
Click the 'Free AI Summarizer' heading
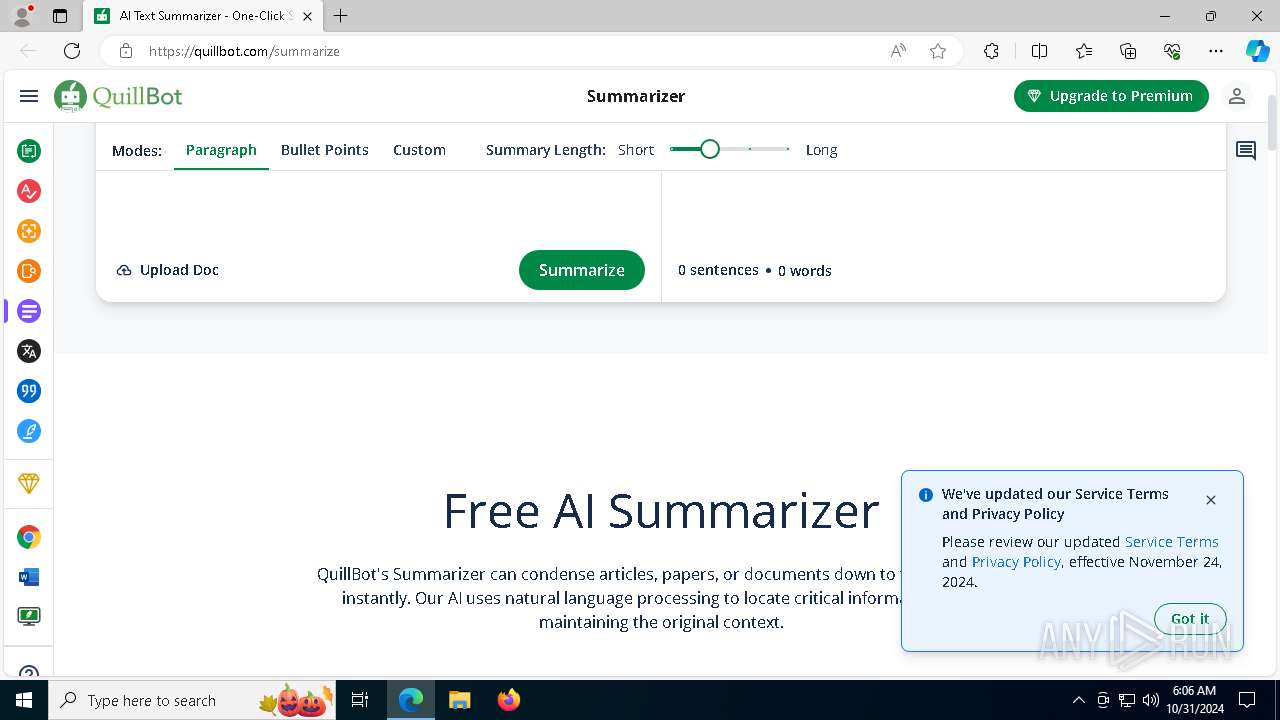[x=661, y=511]
